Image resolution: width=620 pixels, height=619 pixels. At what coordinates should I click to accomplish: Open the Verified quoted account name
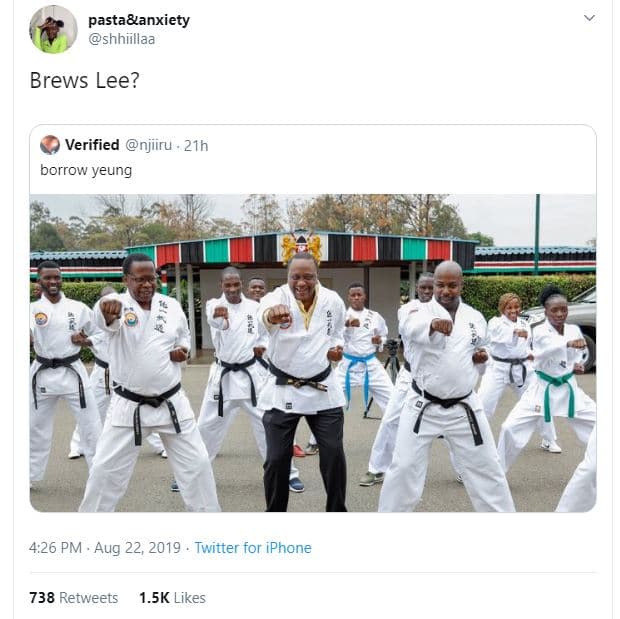pyautogui.click(x=92, y=145)
